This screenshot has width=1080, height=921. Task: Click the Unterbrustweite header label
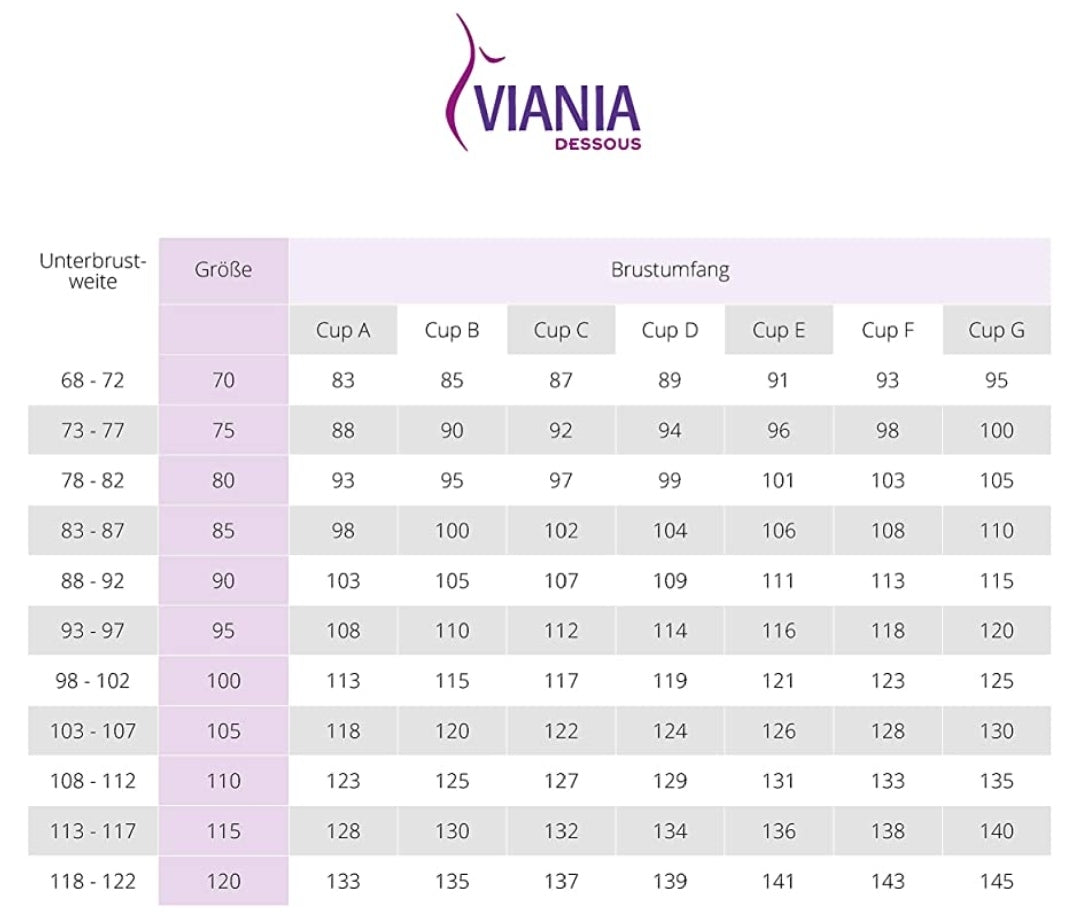click(93, 271)
